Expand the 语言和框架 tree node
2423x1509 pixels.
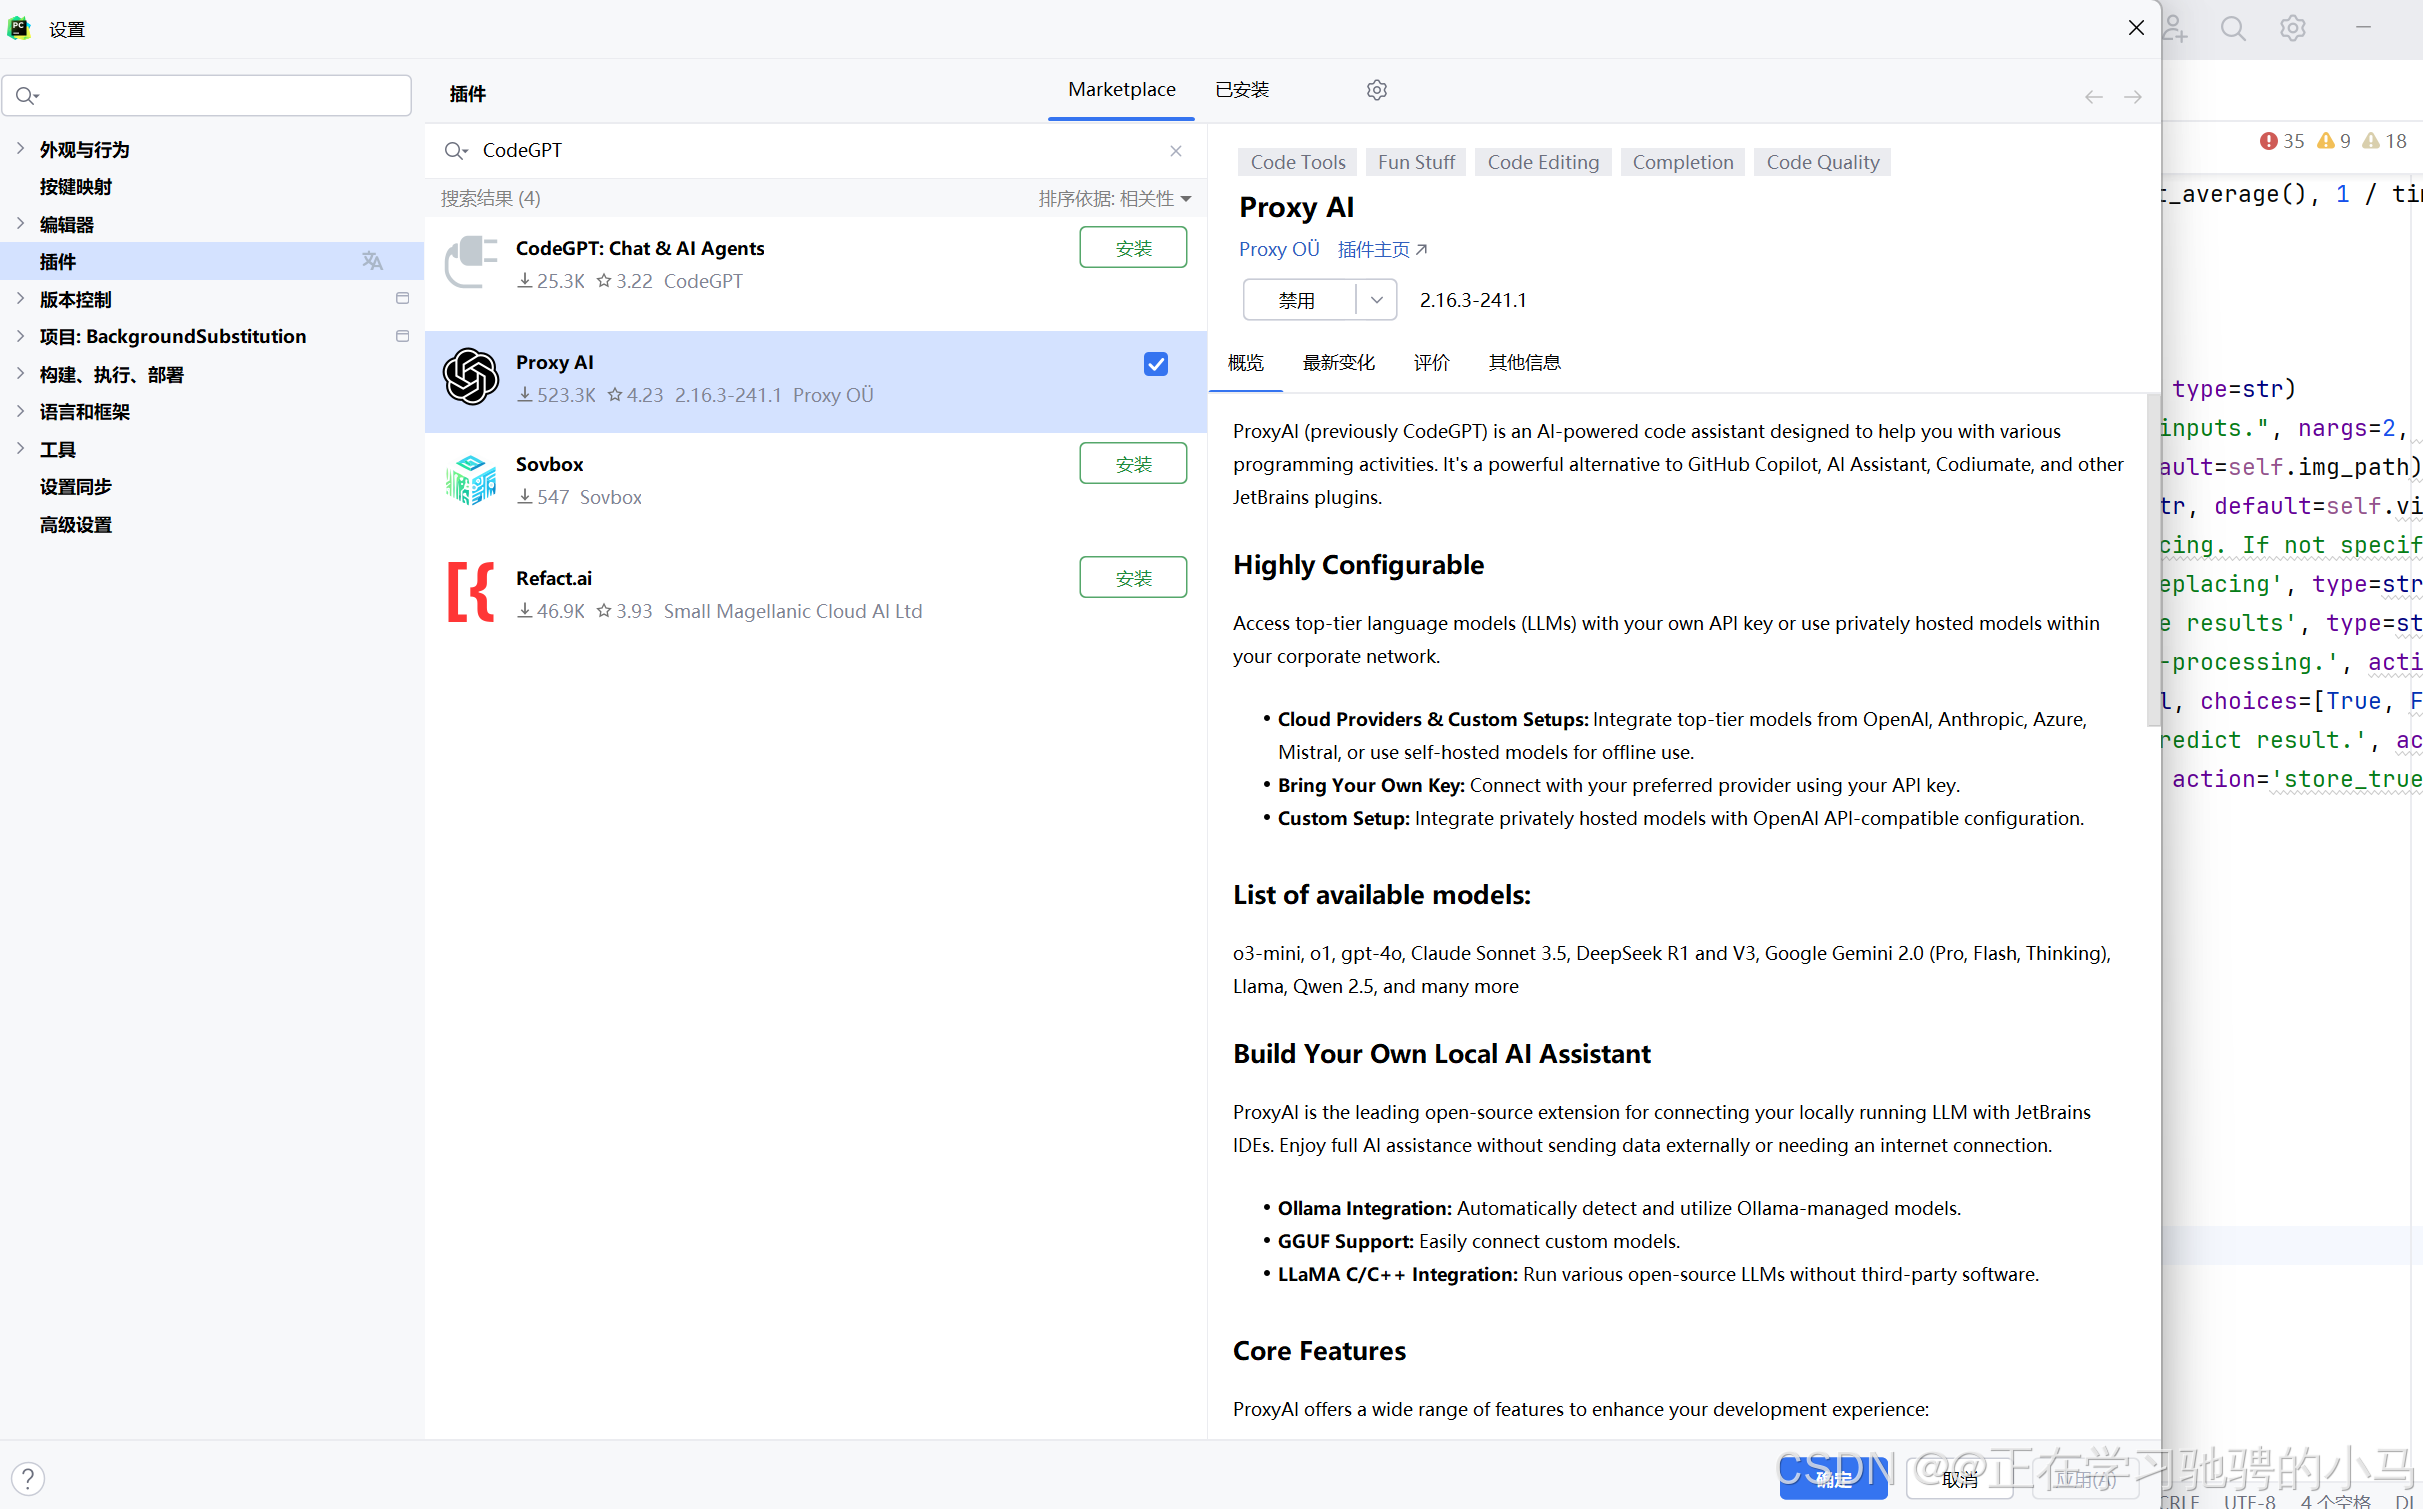20,411
